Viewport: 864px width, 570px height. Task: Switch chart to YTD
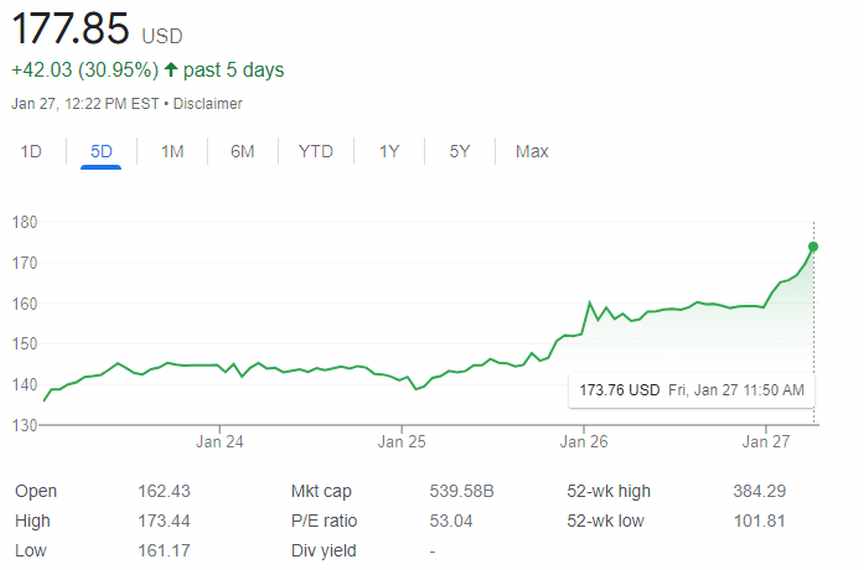[315, 152]
